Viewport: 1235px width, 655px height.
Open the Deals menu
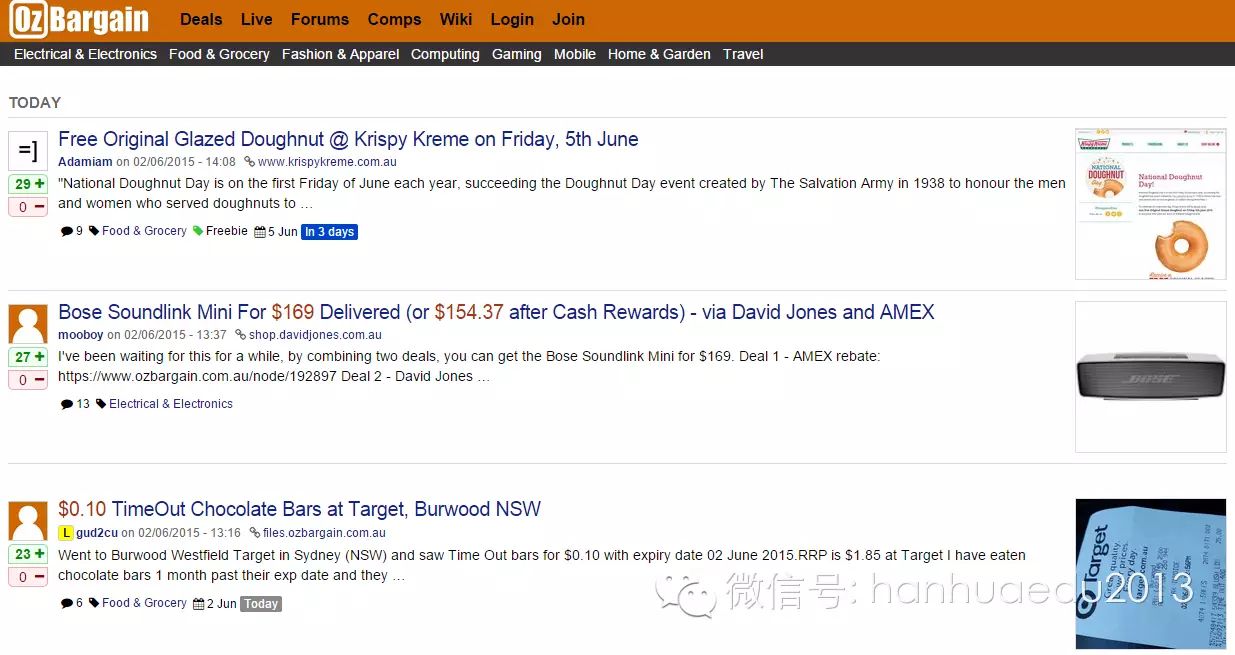point(201,19)
